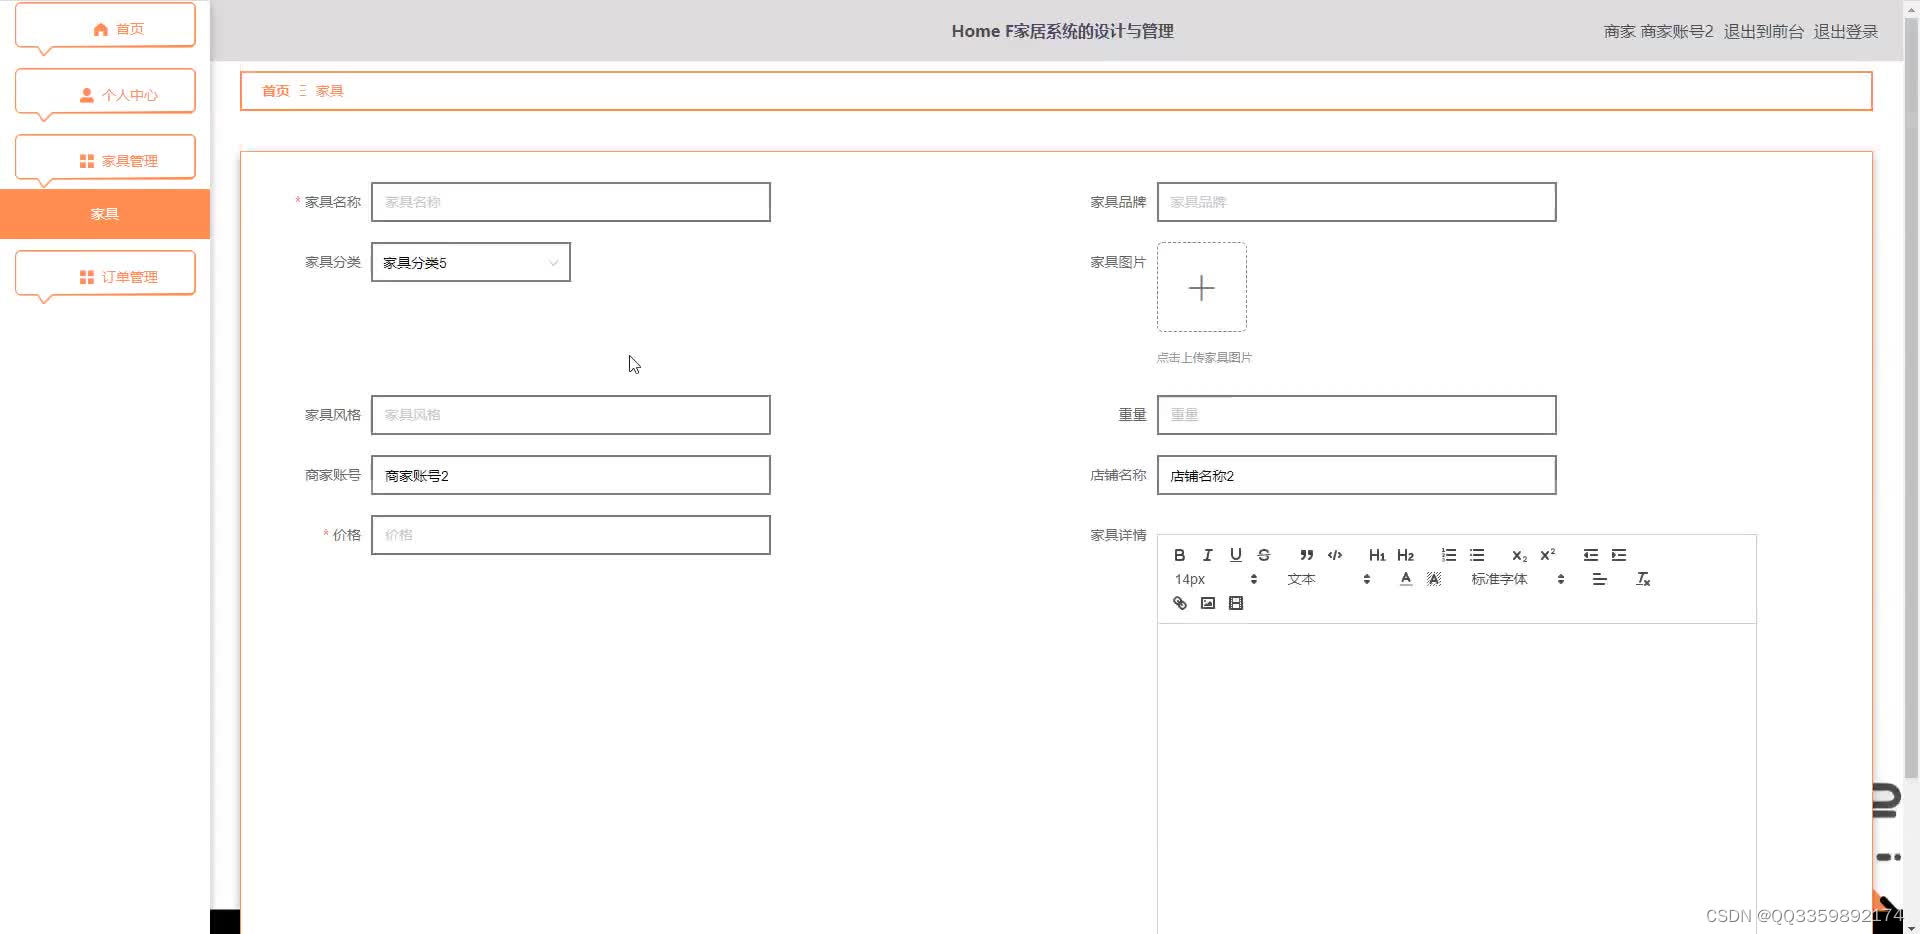The width and height of the screenshot is (1920, 934).
Task: Focus the 价格 input field
Action: pyautogui.click(x=570, y=535)
